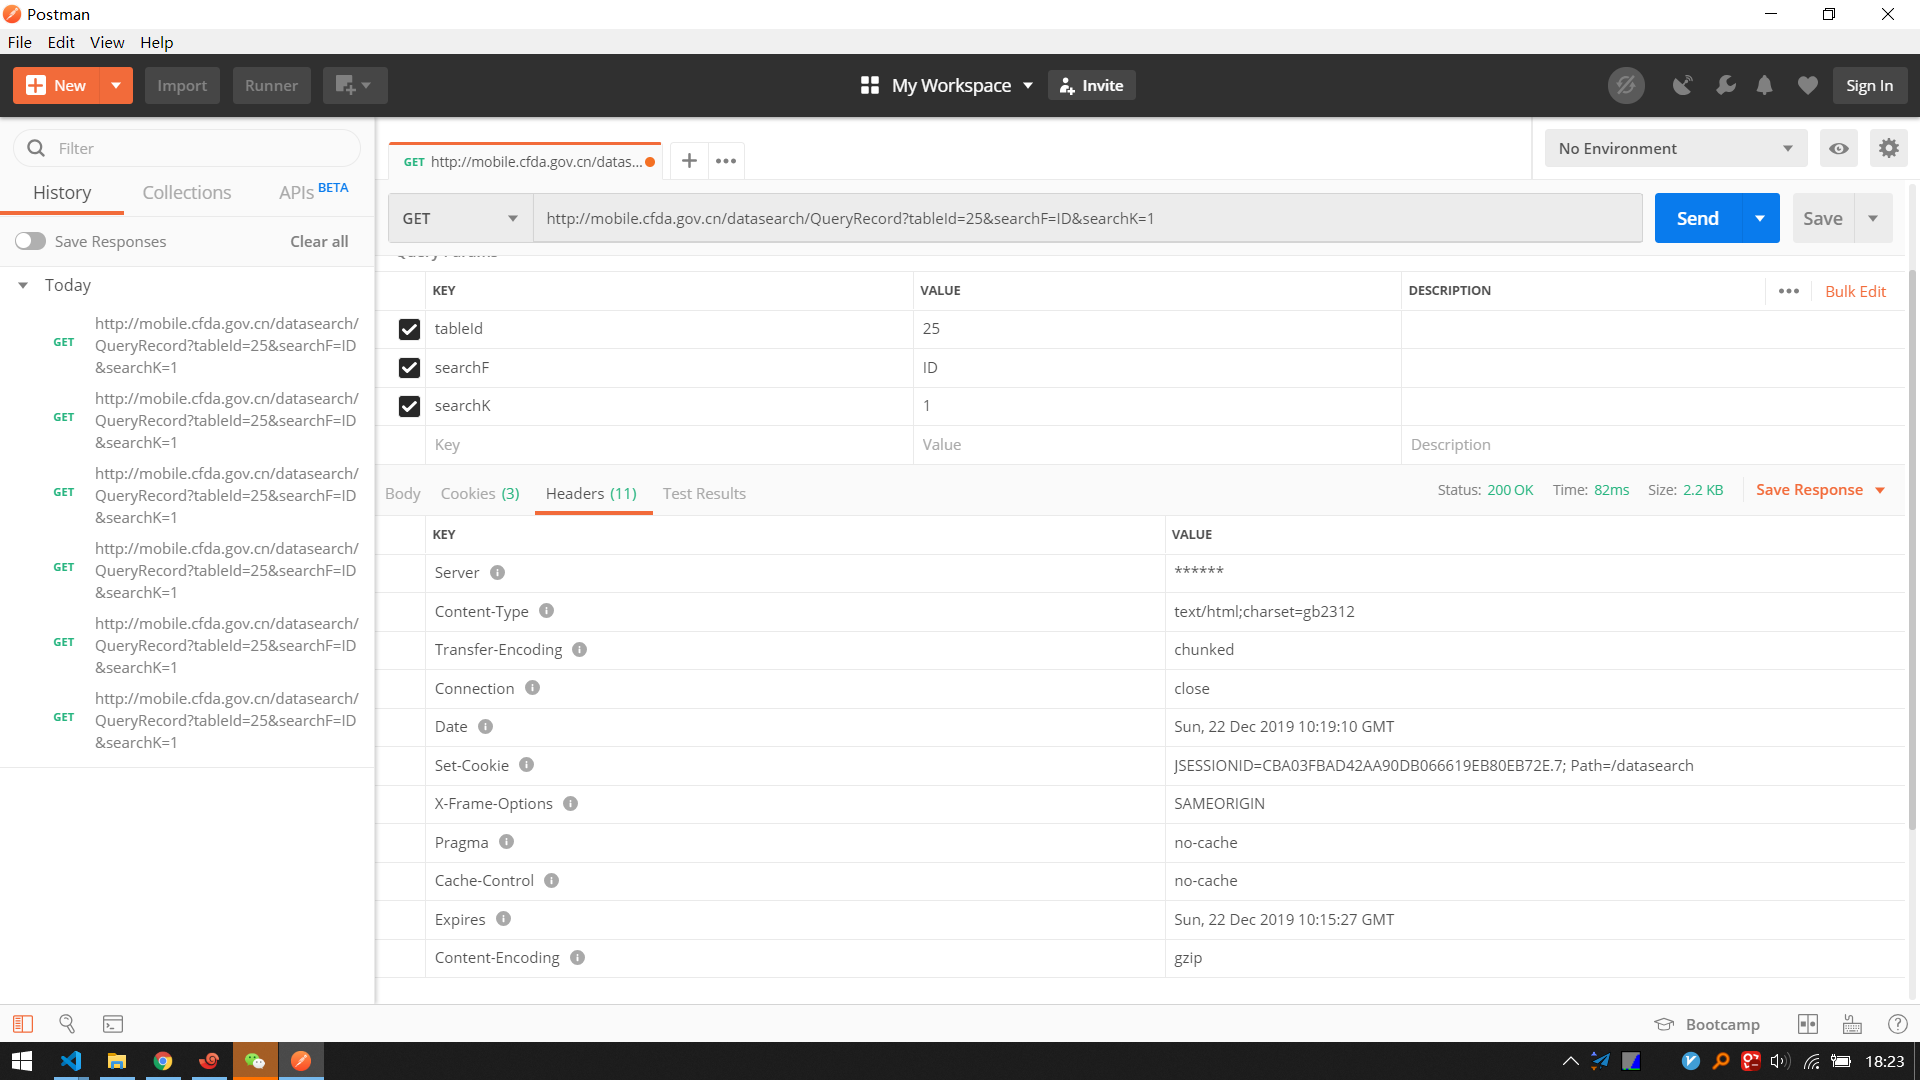Switch to the Collections tab
The image size is (1920, 1080).
coord(186,192)
